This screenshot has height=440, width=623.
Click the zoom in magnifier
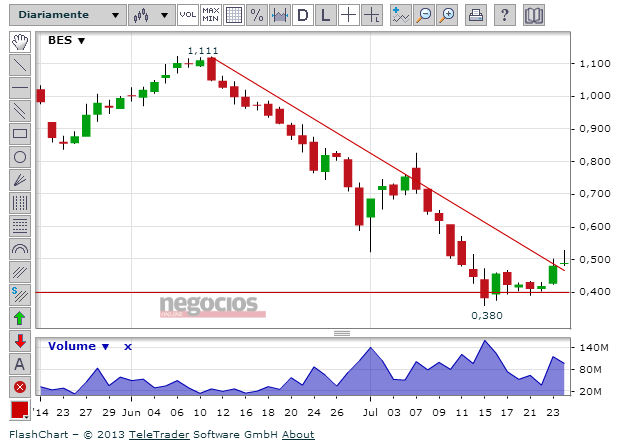tap(447, 15)
